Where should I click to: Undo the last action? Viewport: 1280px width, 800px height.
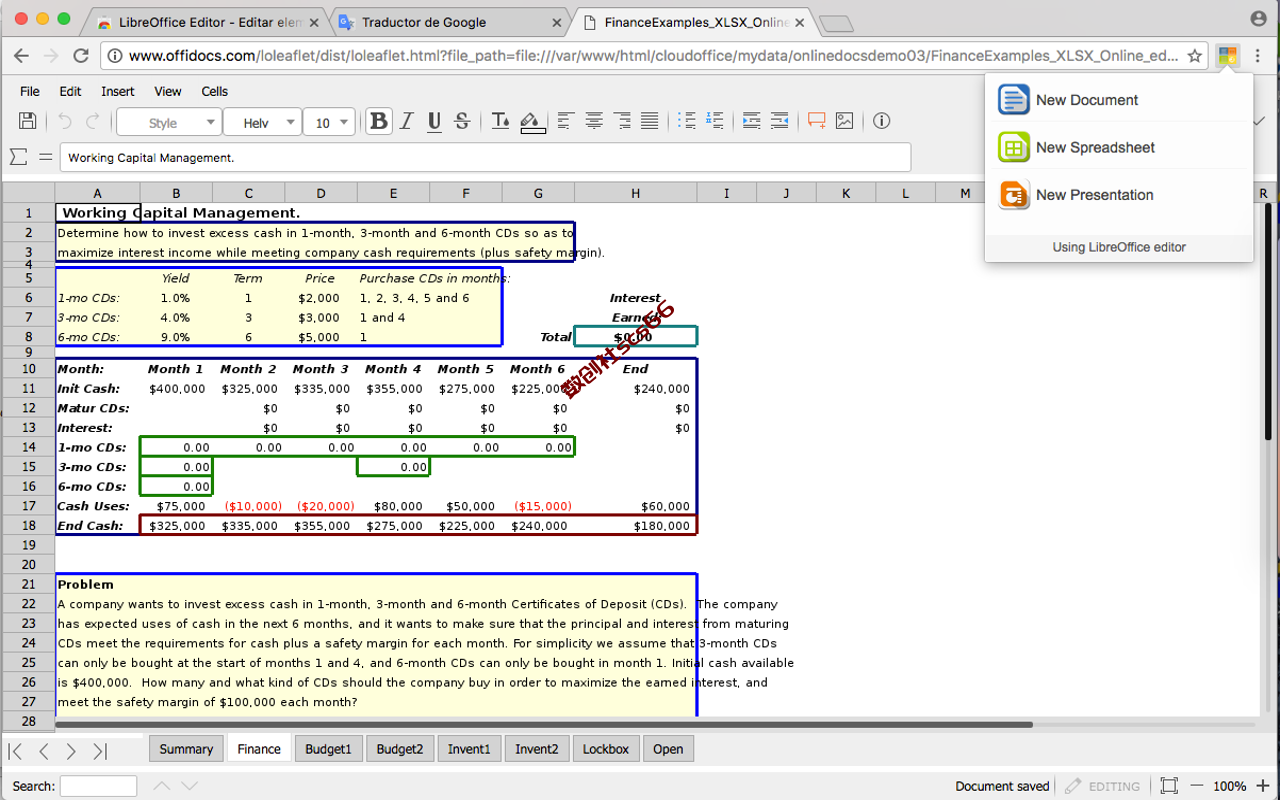[65, 121]
